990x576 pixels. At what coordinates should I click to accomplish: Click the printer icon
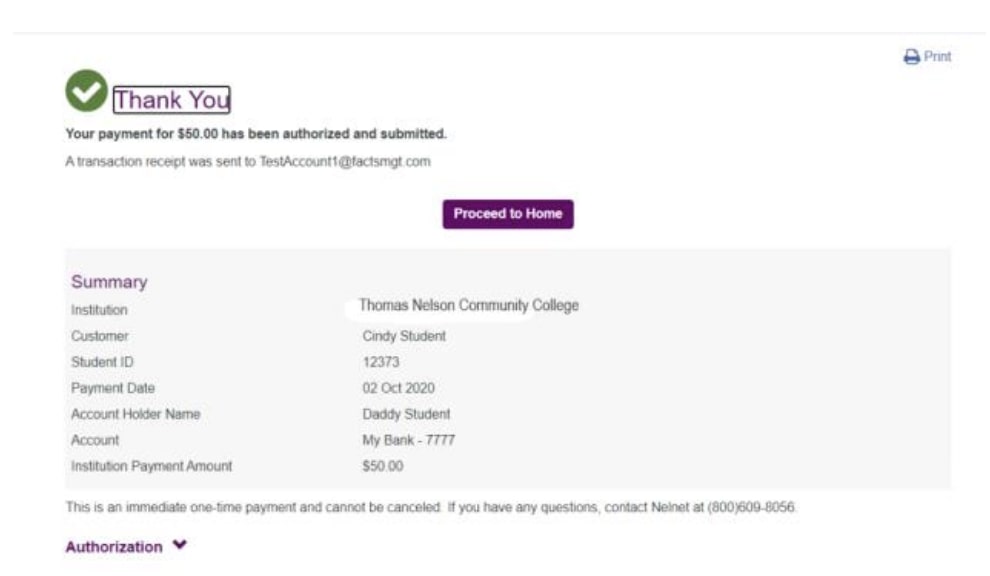point(911,58)
